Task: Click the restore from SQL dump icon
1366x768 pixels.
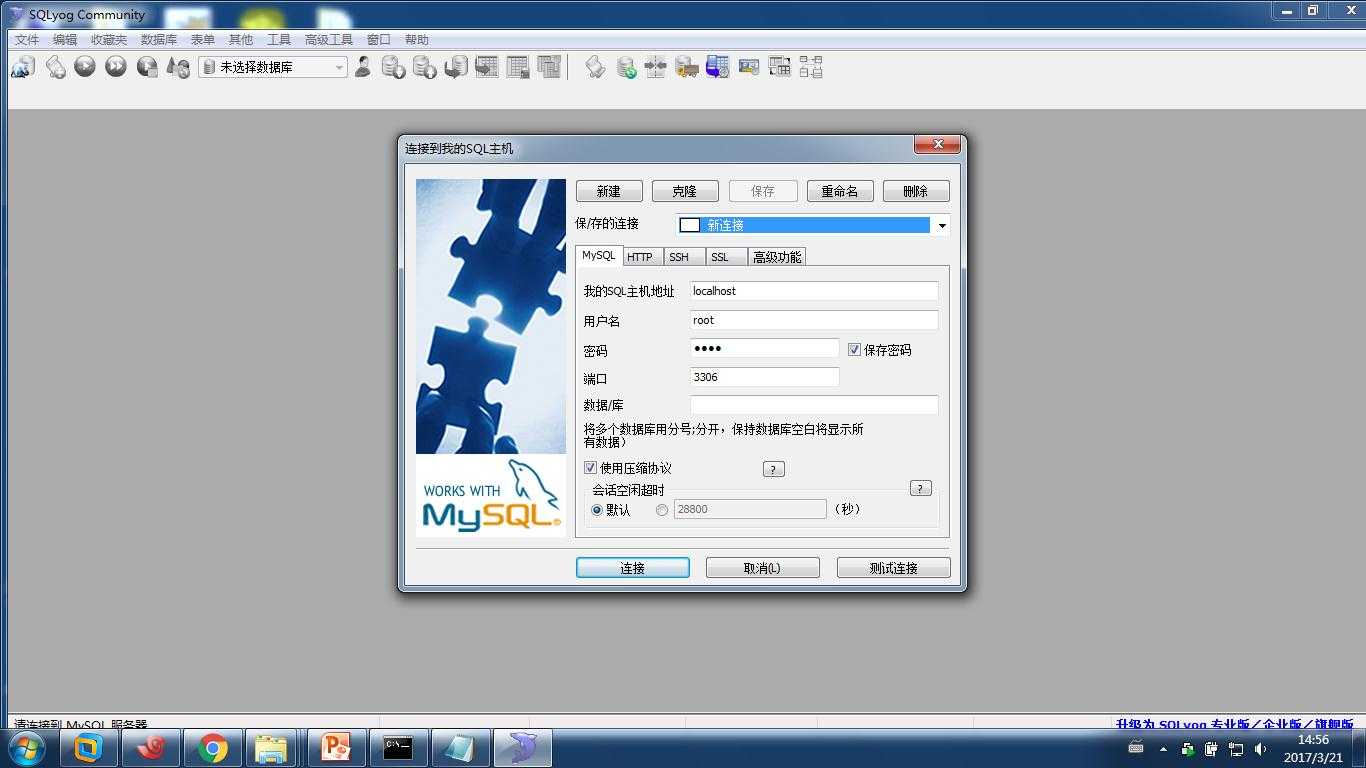Action: click(456, 67)
